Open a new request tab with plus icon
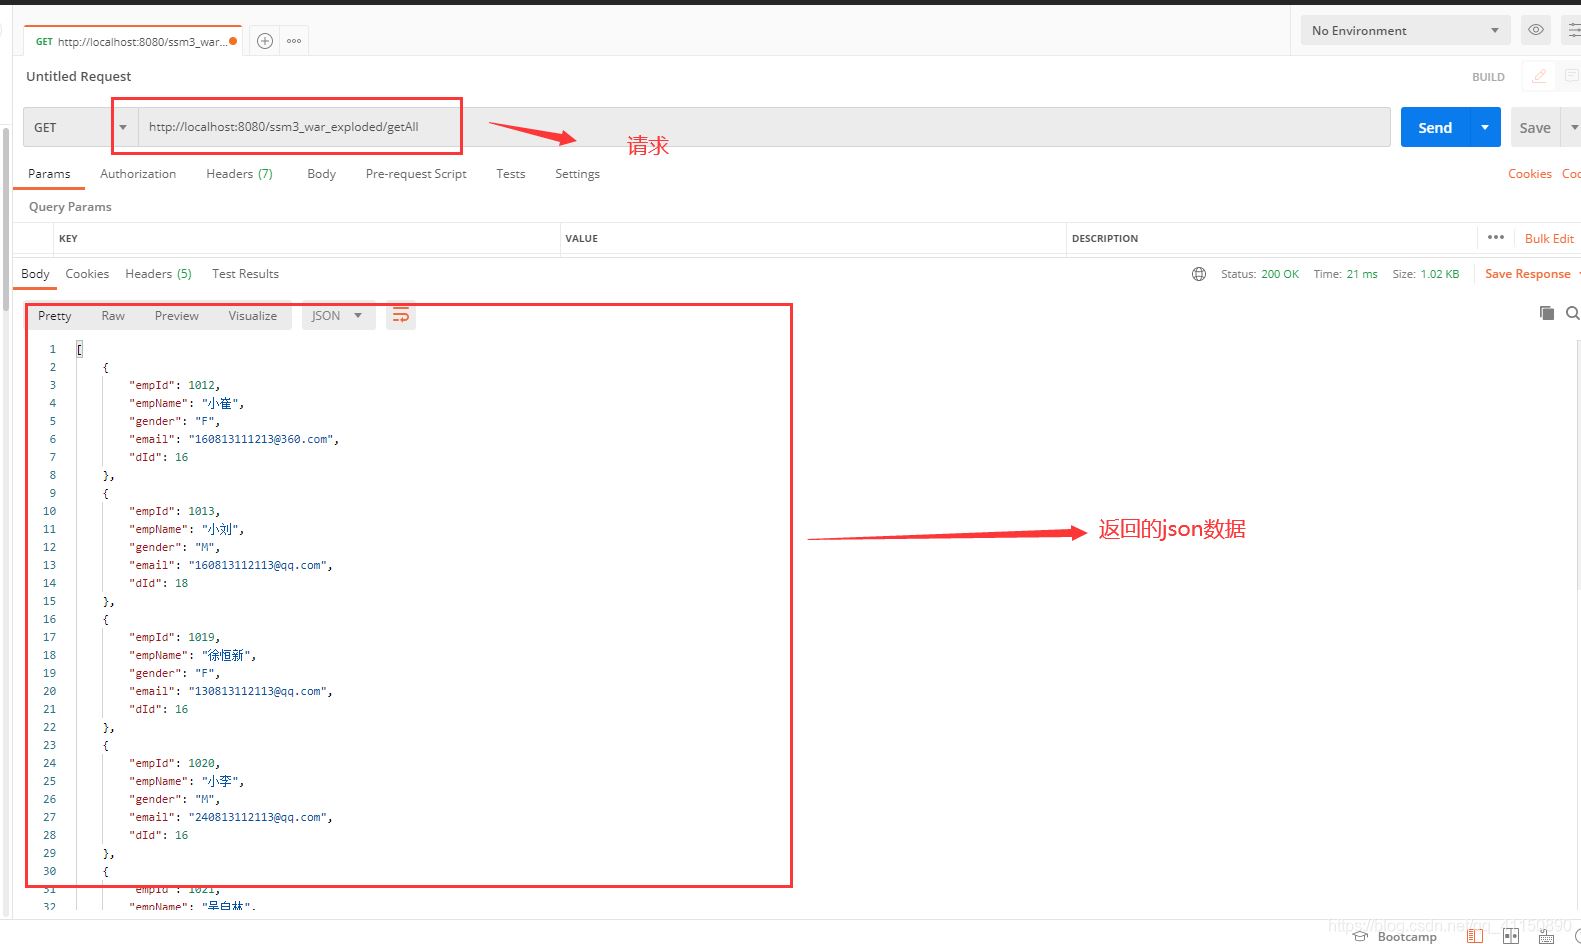 (265, 41)
